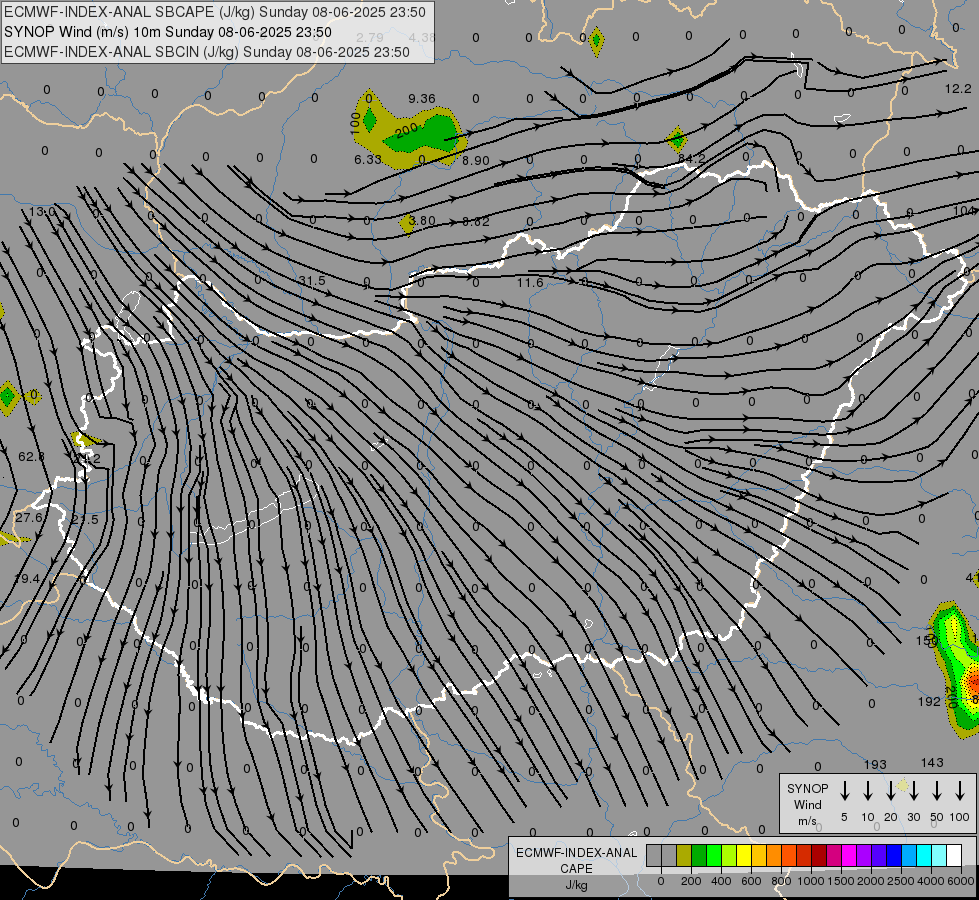Click the 6000 tick label on the CAPE scale
Image resolution: width=979 pixels, height=900 pixels.
[x=961, y=881]
